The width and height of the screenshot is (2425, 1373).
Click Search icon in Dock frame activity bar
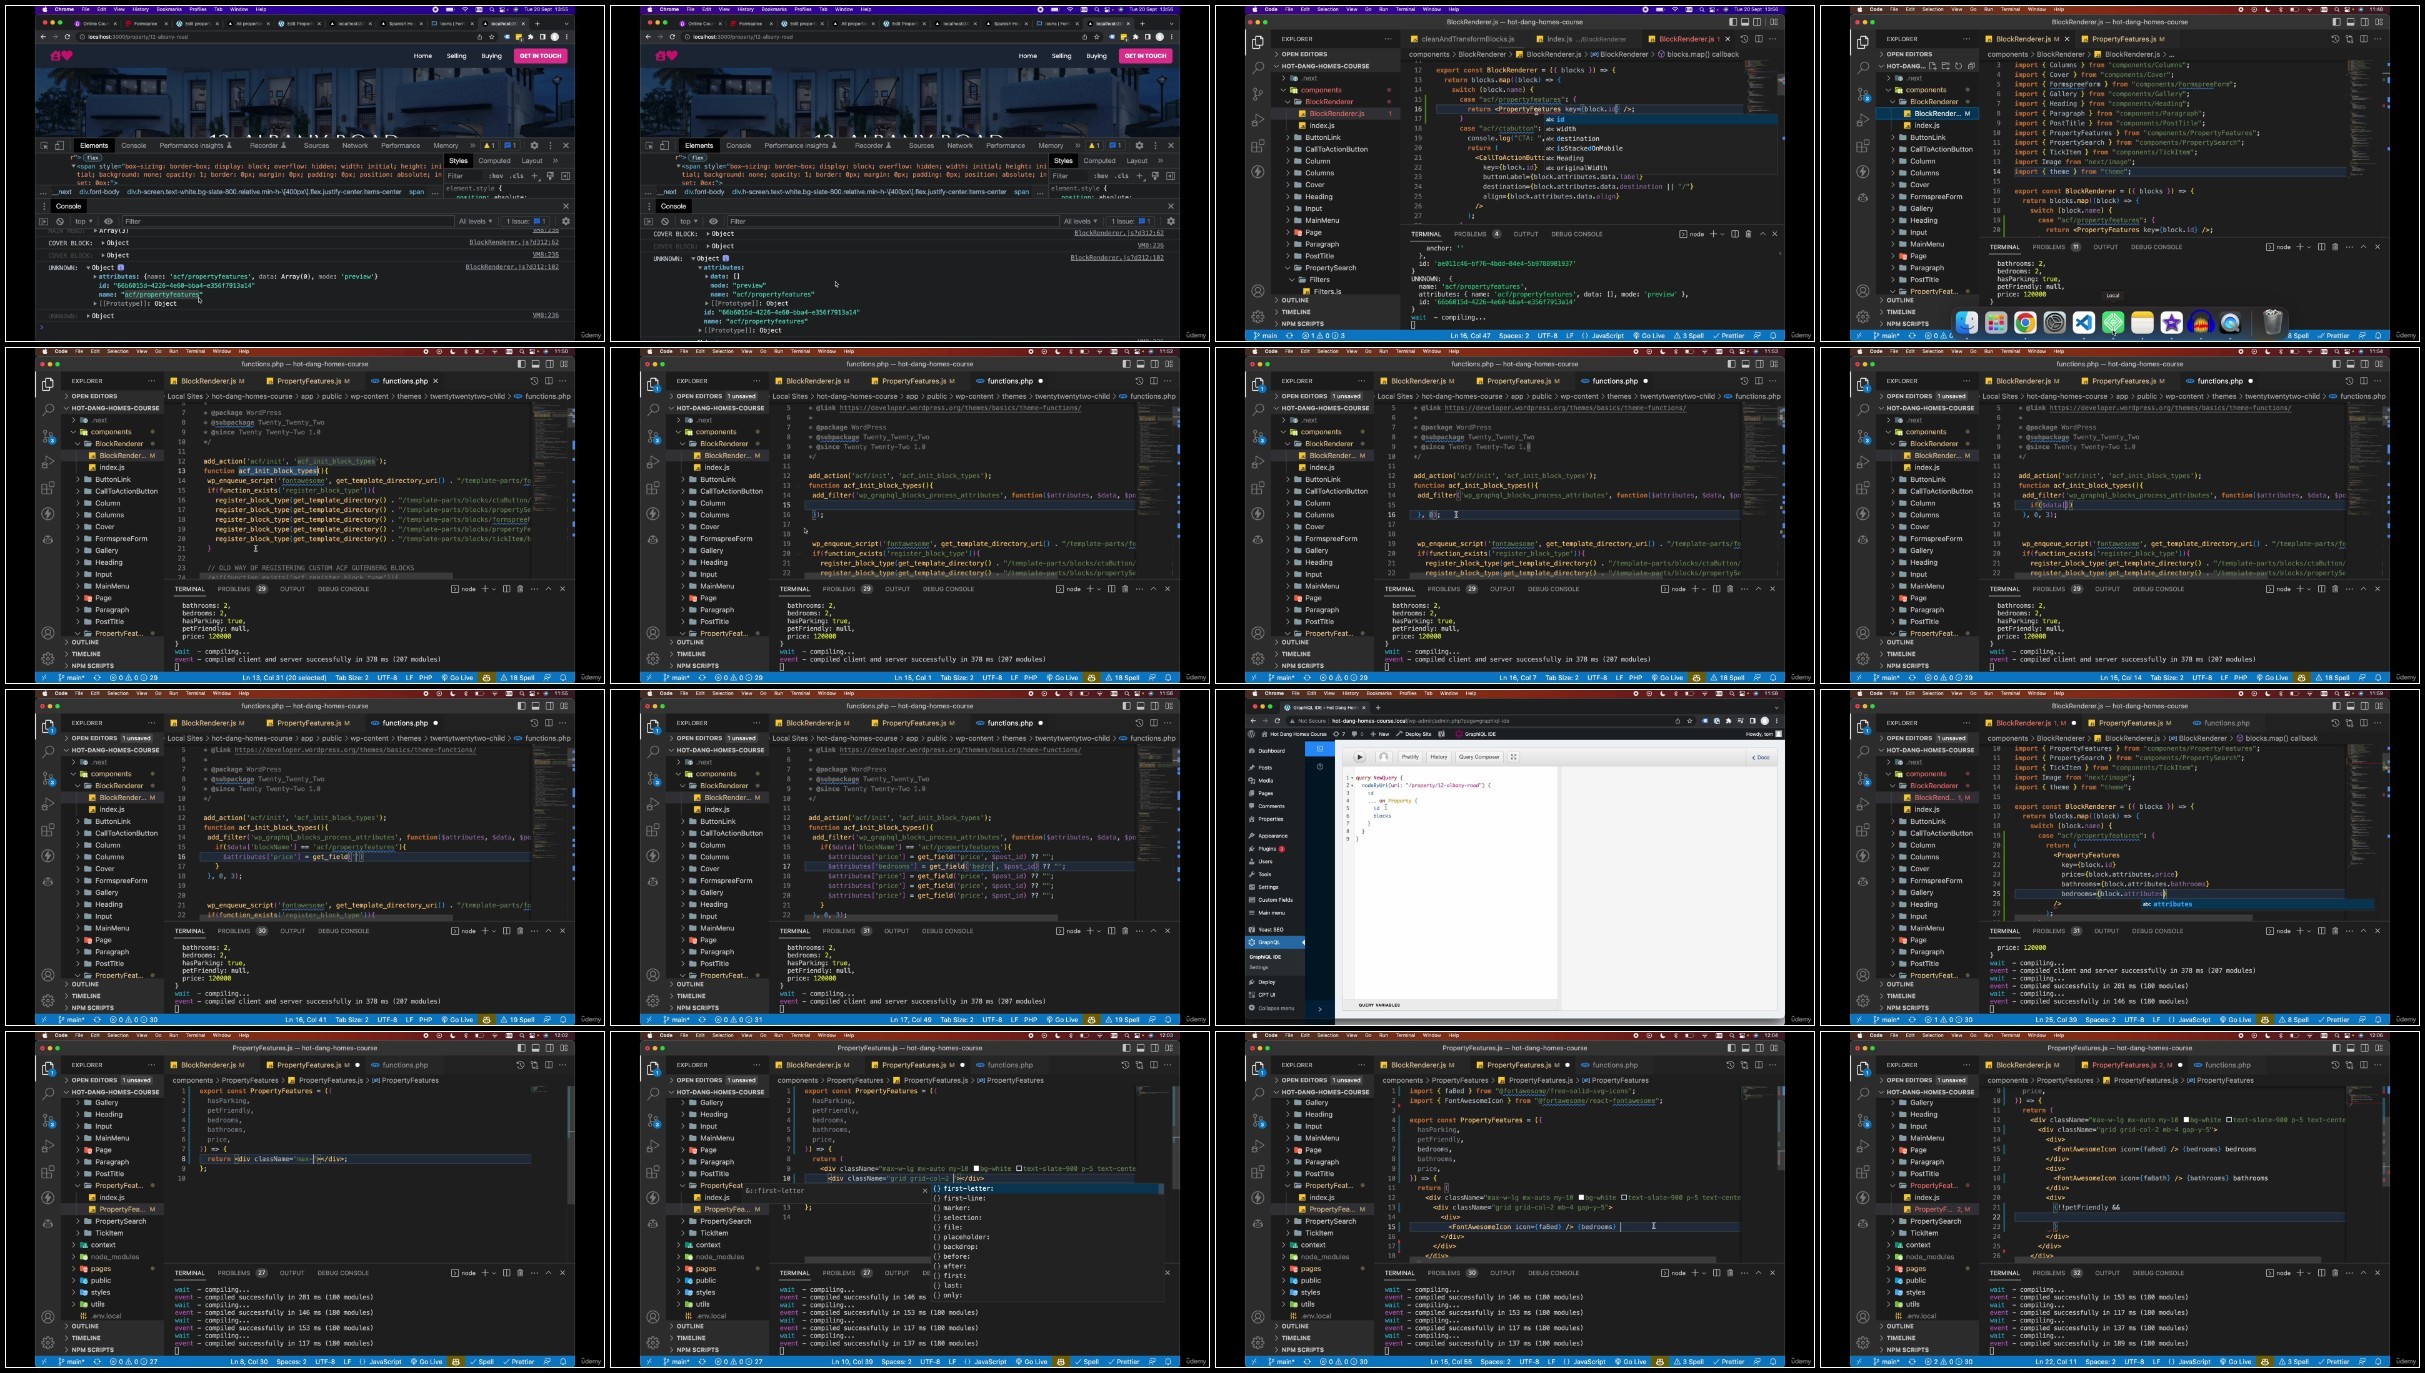pyautogui.click(x=1863, y=68)
